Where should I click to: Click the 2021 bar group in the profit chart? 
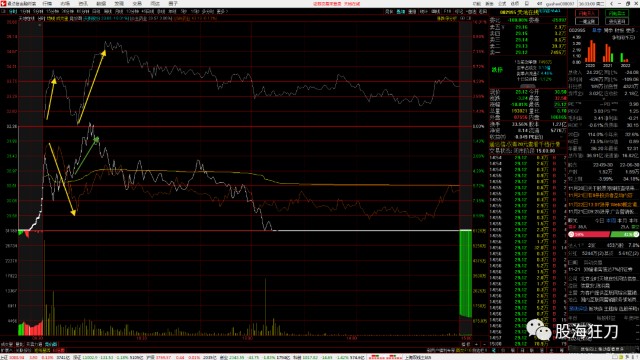point(608,53)
